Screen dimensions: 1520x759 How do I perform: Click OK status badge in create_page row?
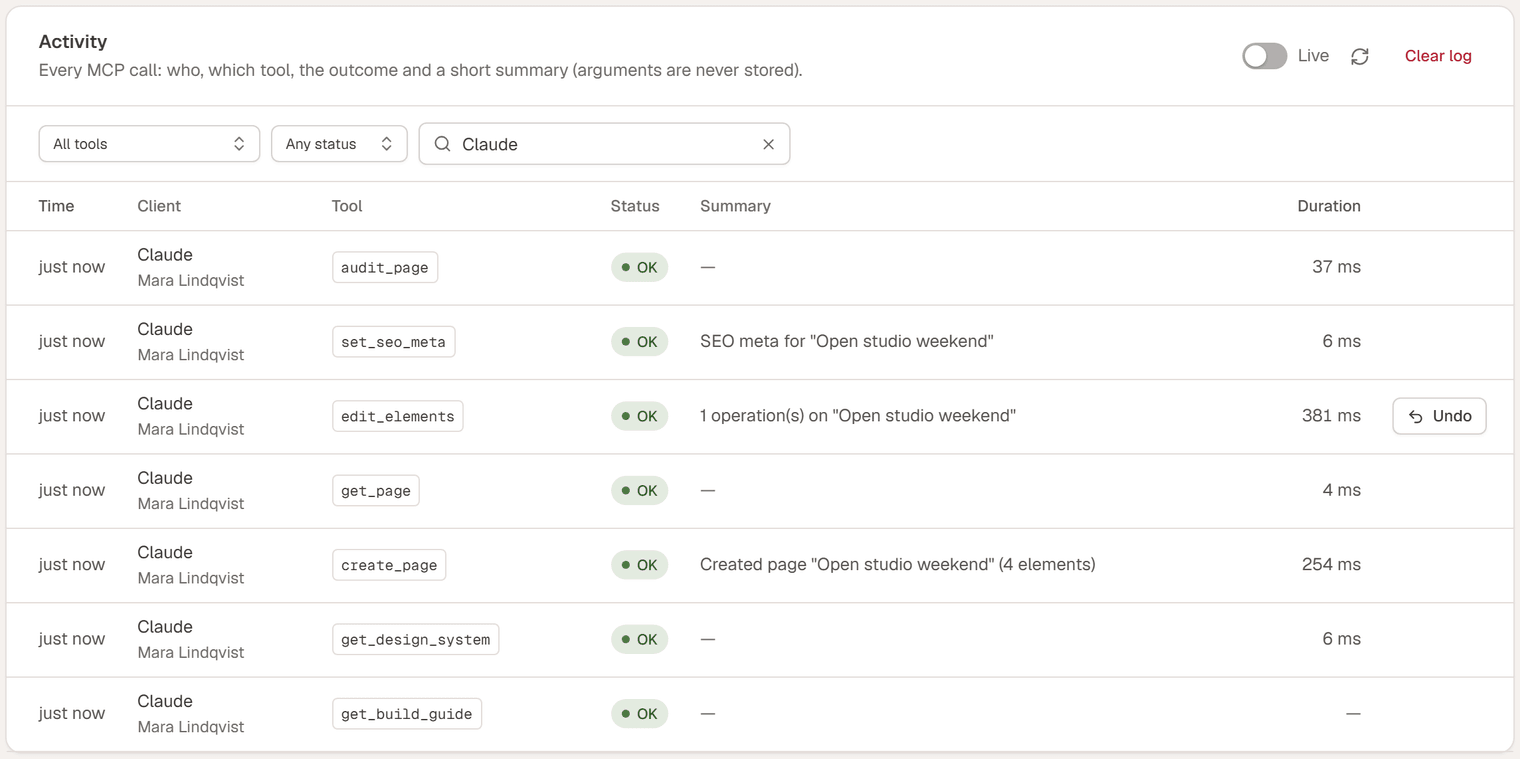click(x=639, y=565)
